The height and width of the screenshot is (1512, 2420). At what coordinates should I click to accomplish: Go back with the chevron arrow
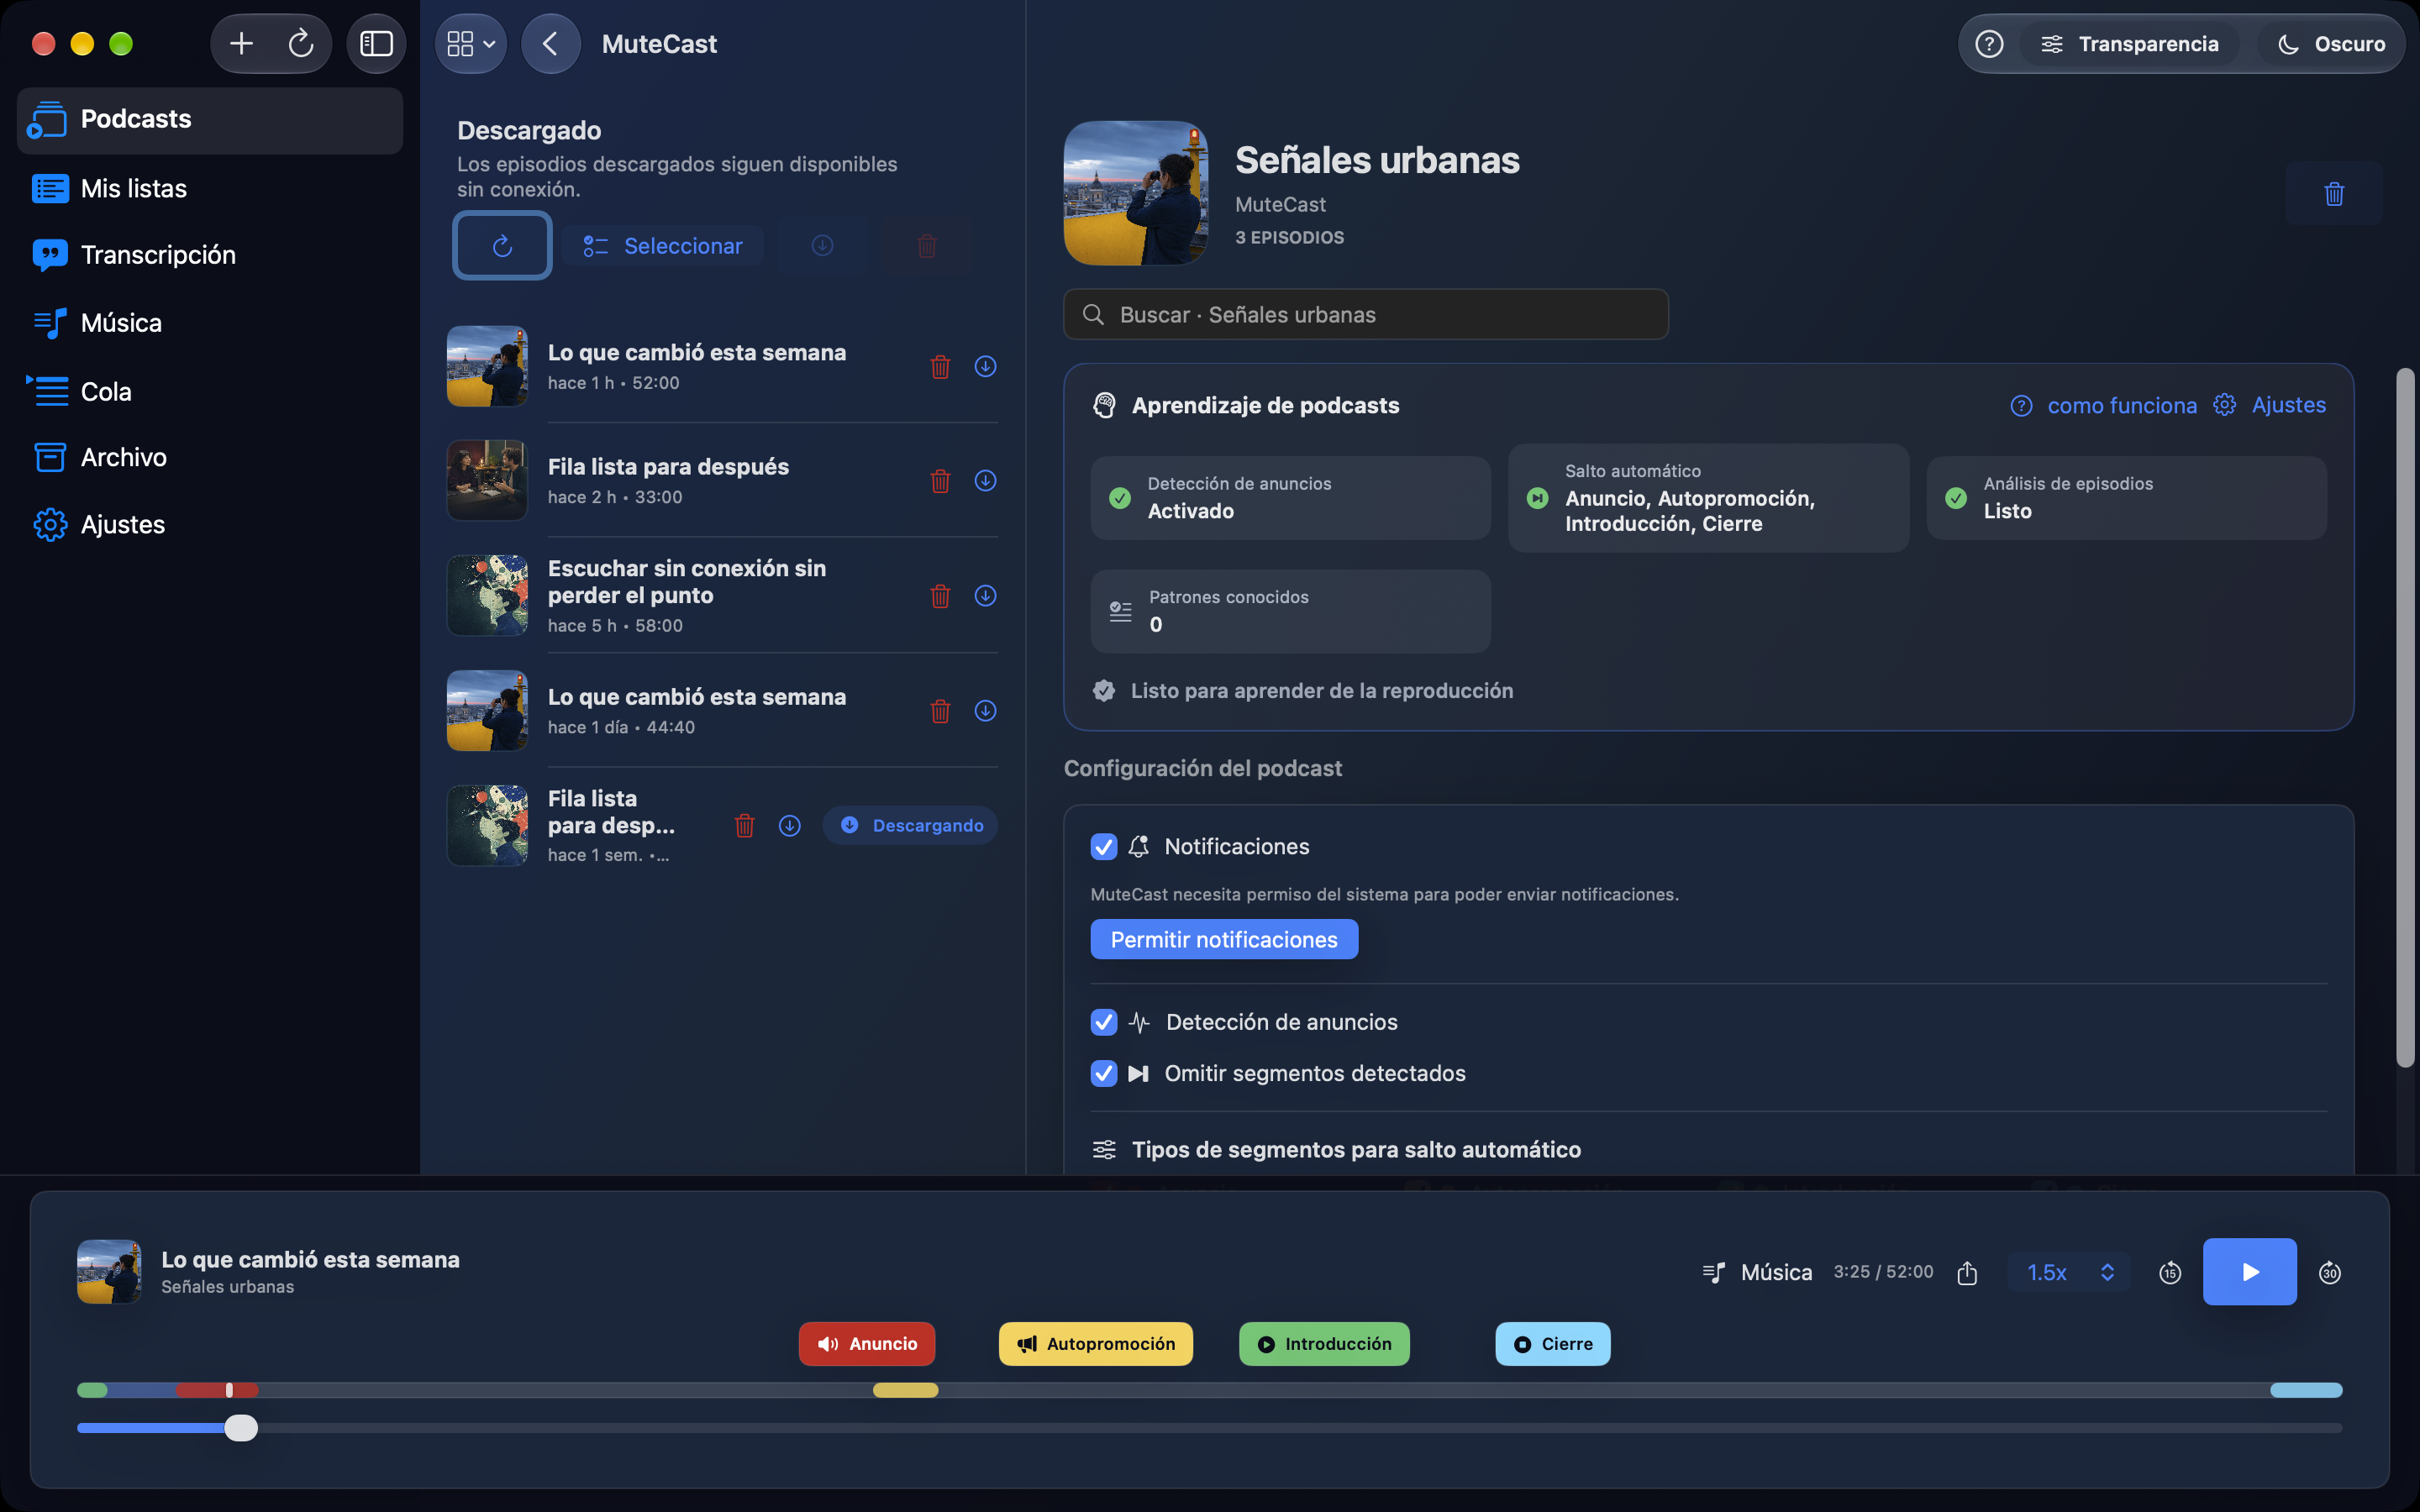click(x=550, y=44)
